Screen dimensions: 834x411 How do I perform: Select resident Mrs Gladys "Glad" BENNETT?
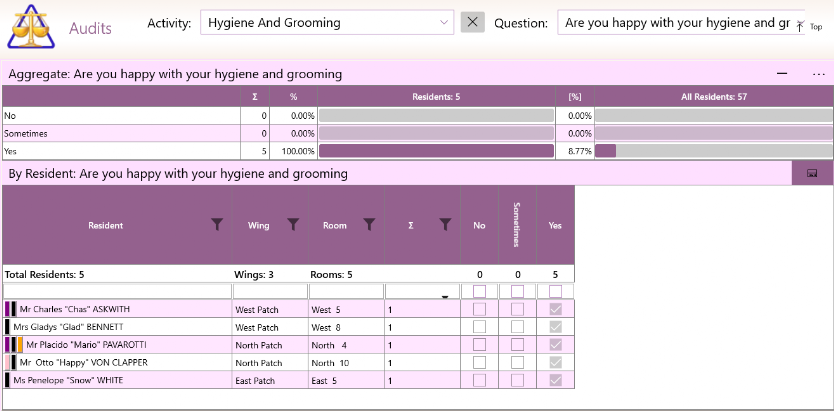tap(68, 326)
